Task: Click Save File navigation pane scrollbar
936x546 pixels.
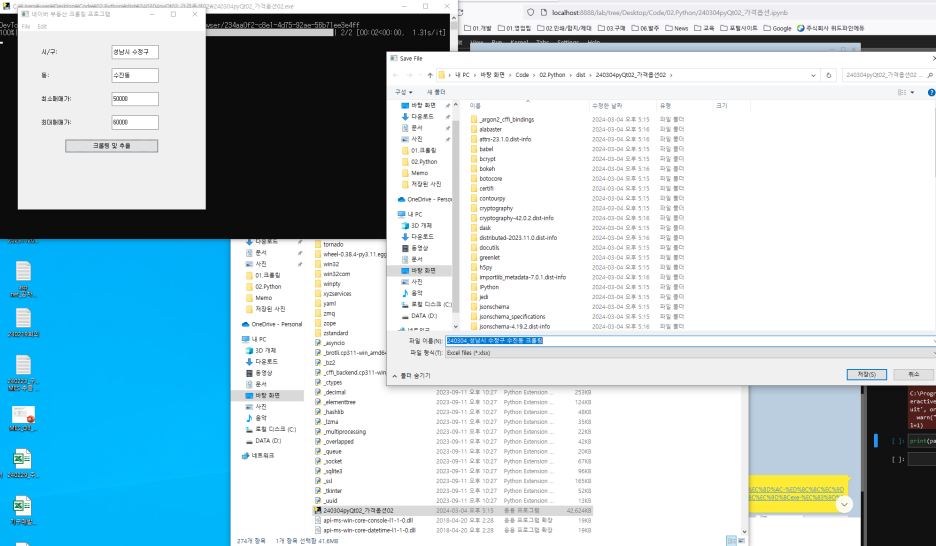Action: 456,215
